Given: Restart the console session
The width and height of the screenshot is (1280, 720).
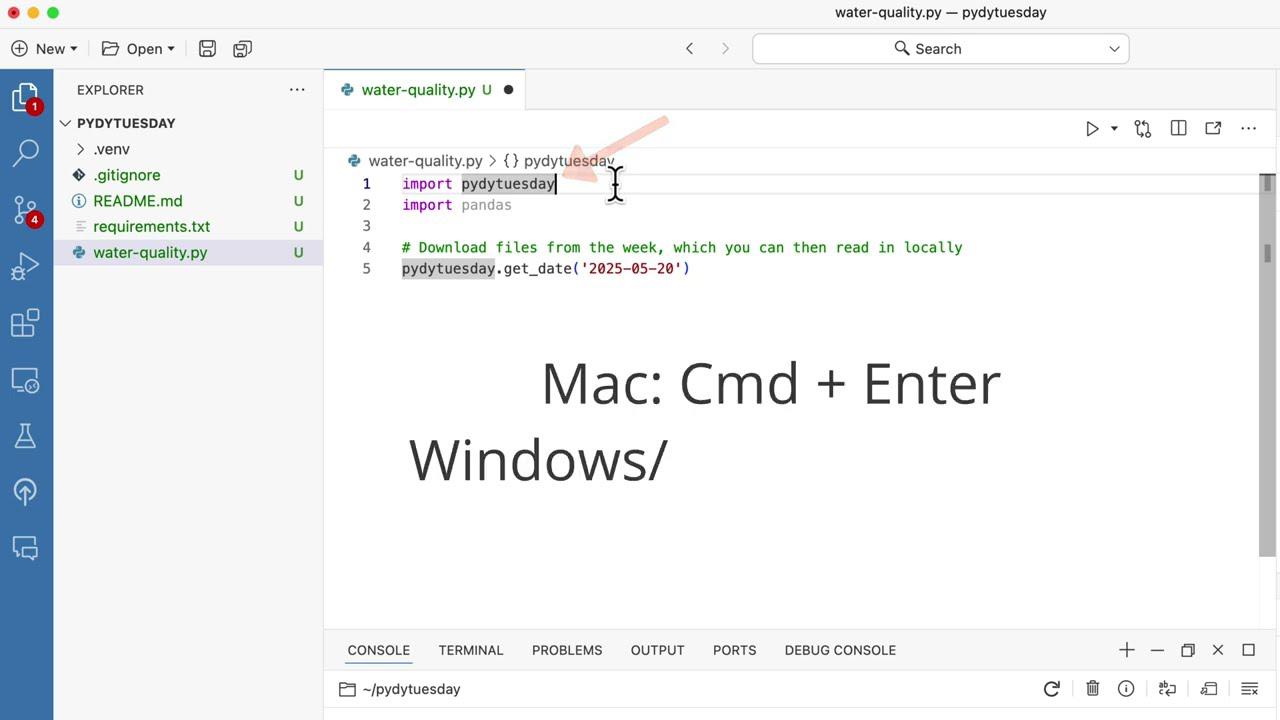Looking at the screenshot, I should tap(1051, 689).
